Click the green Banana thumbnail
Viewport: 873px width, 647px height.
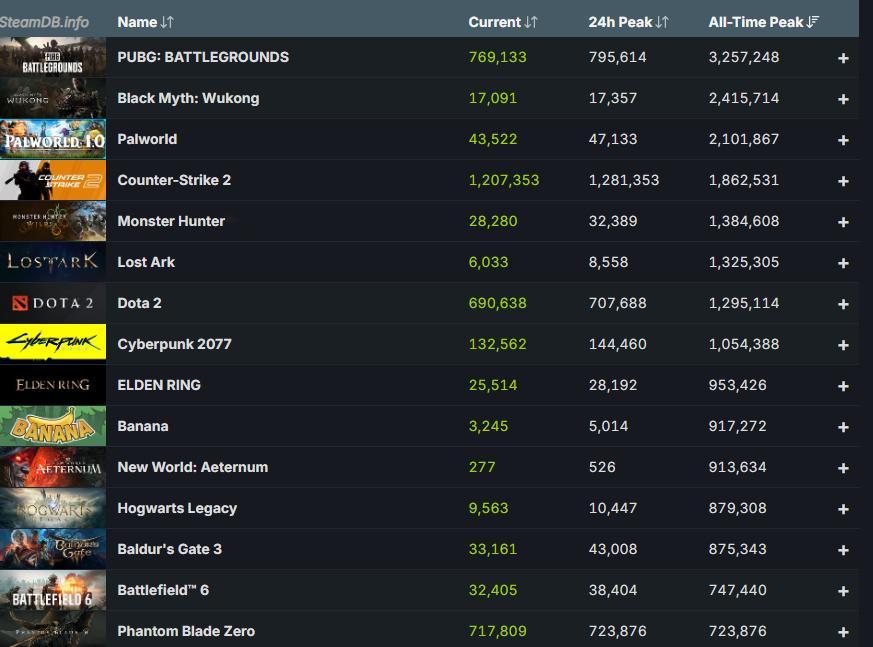(53, 427)
